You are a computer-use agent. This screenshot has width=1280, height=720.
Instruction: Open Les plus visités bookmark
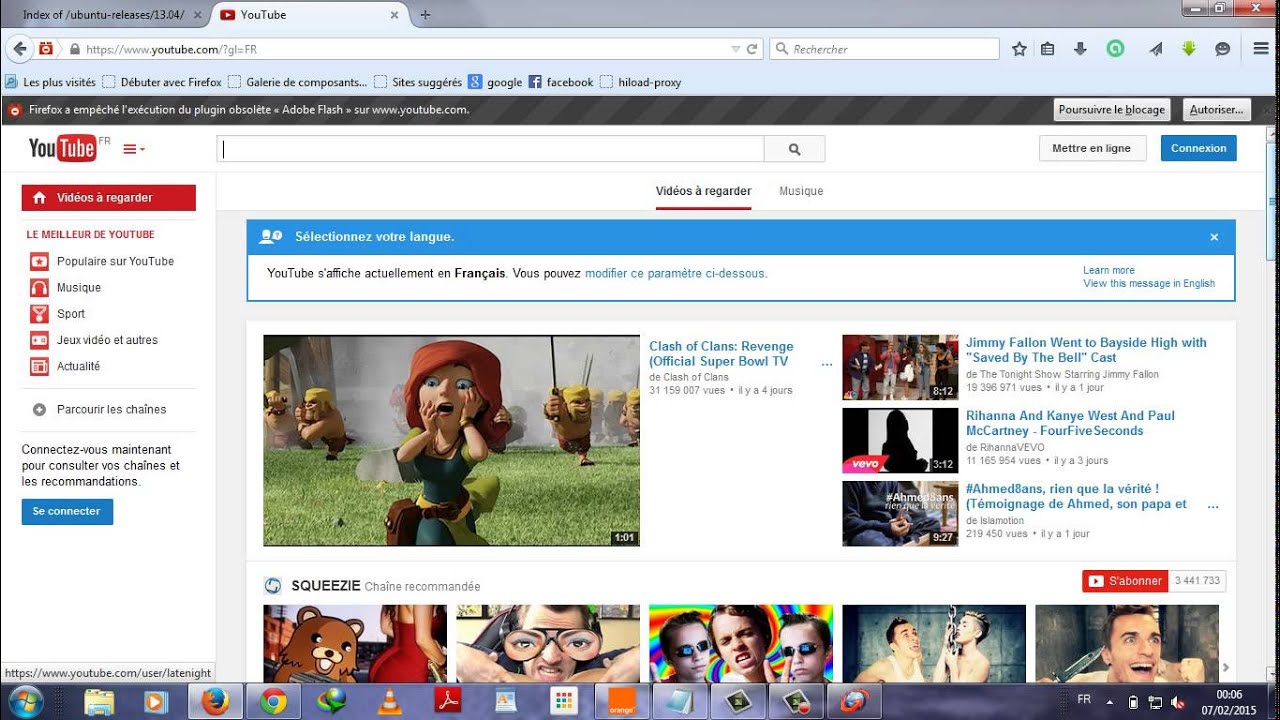pyautogui.click(x=50, y=82)
